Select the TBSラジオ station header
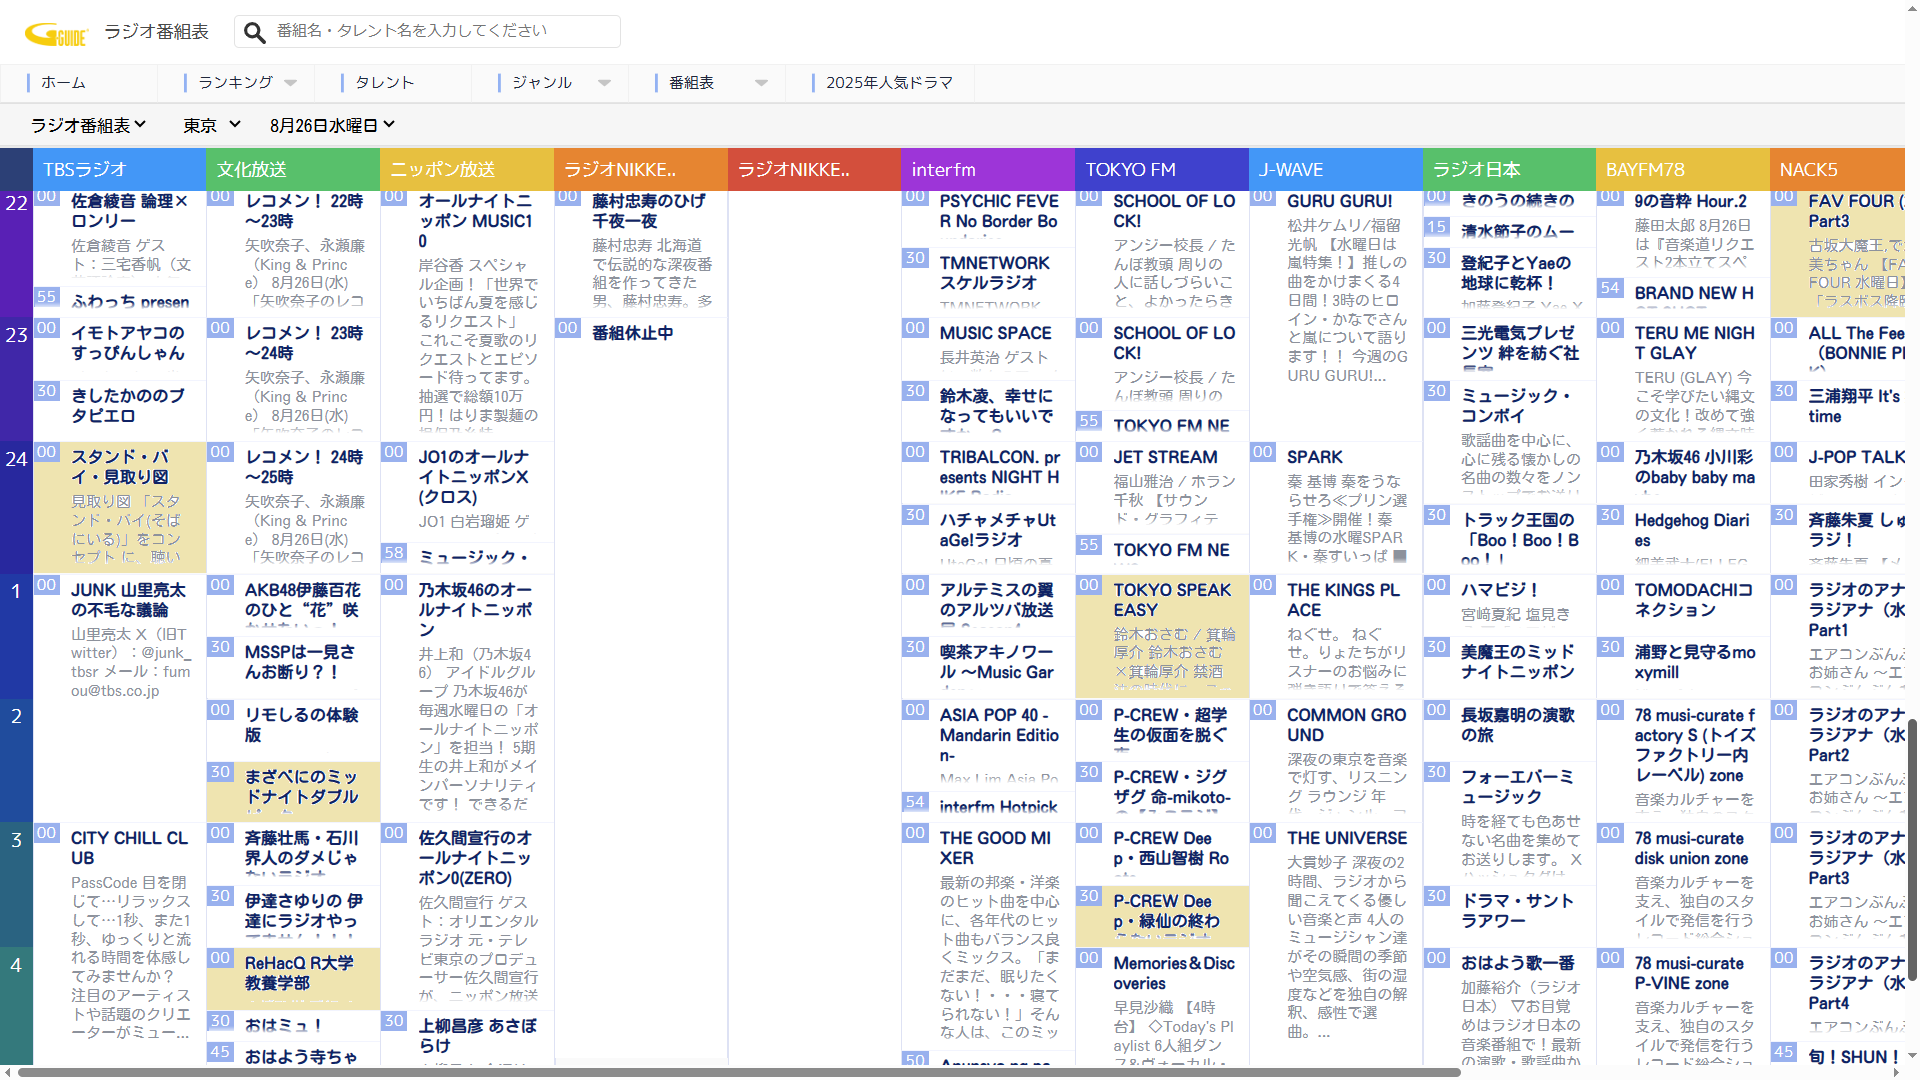 [x=120, y=170]
